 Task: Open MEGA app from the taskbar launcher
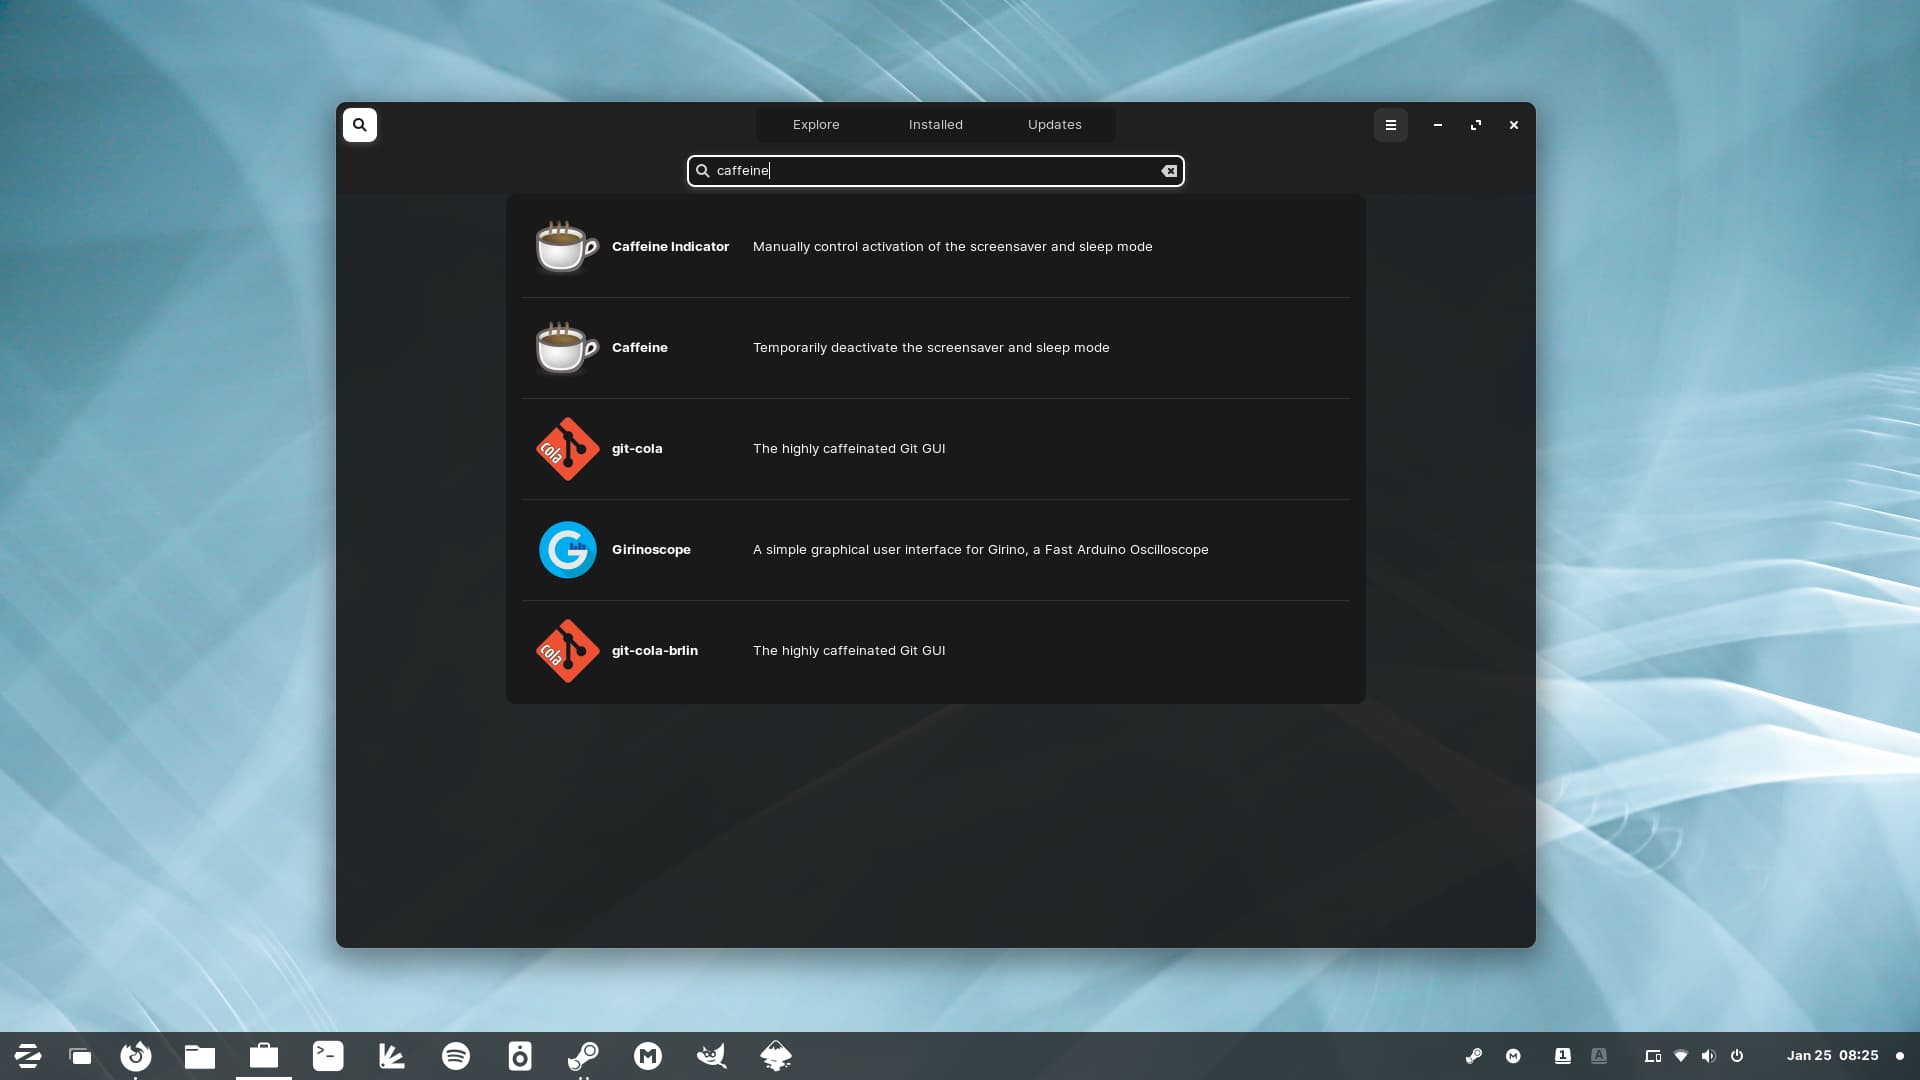(x=648, y=1056)
